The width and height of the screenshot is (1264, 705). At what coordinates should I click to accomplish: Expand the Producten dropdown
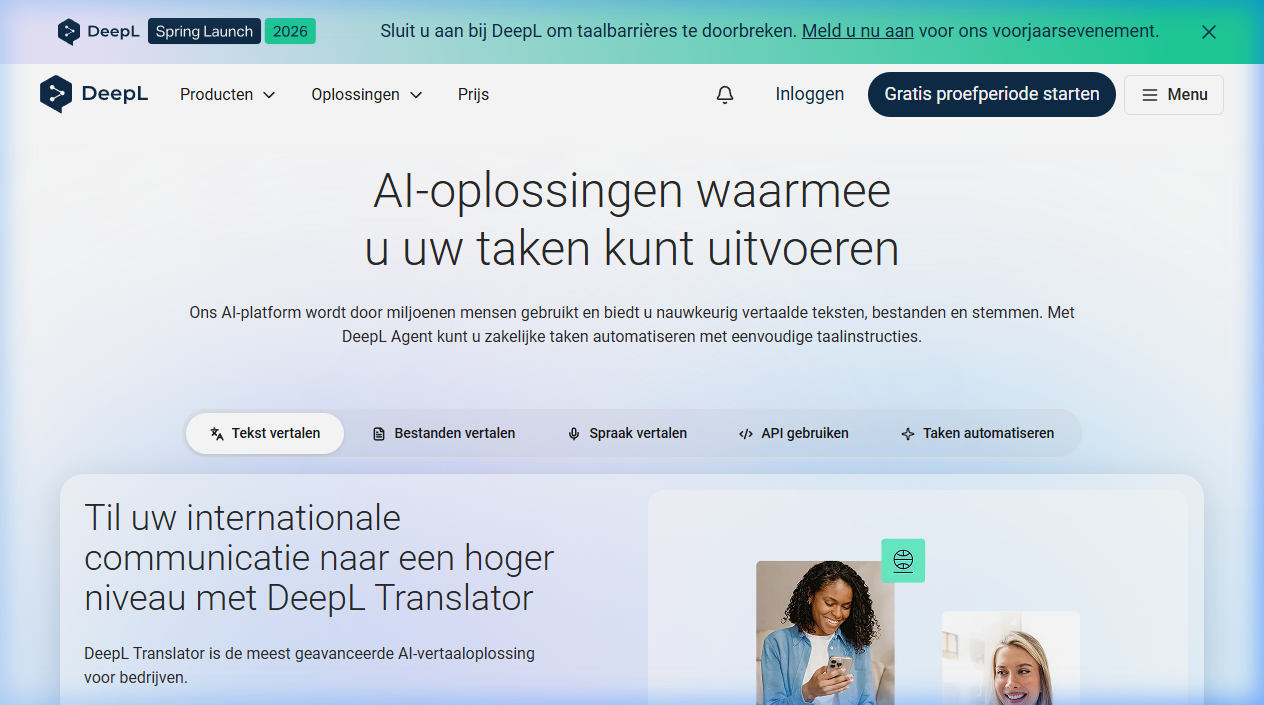(227, 95)
